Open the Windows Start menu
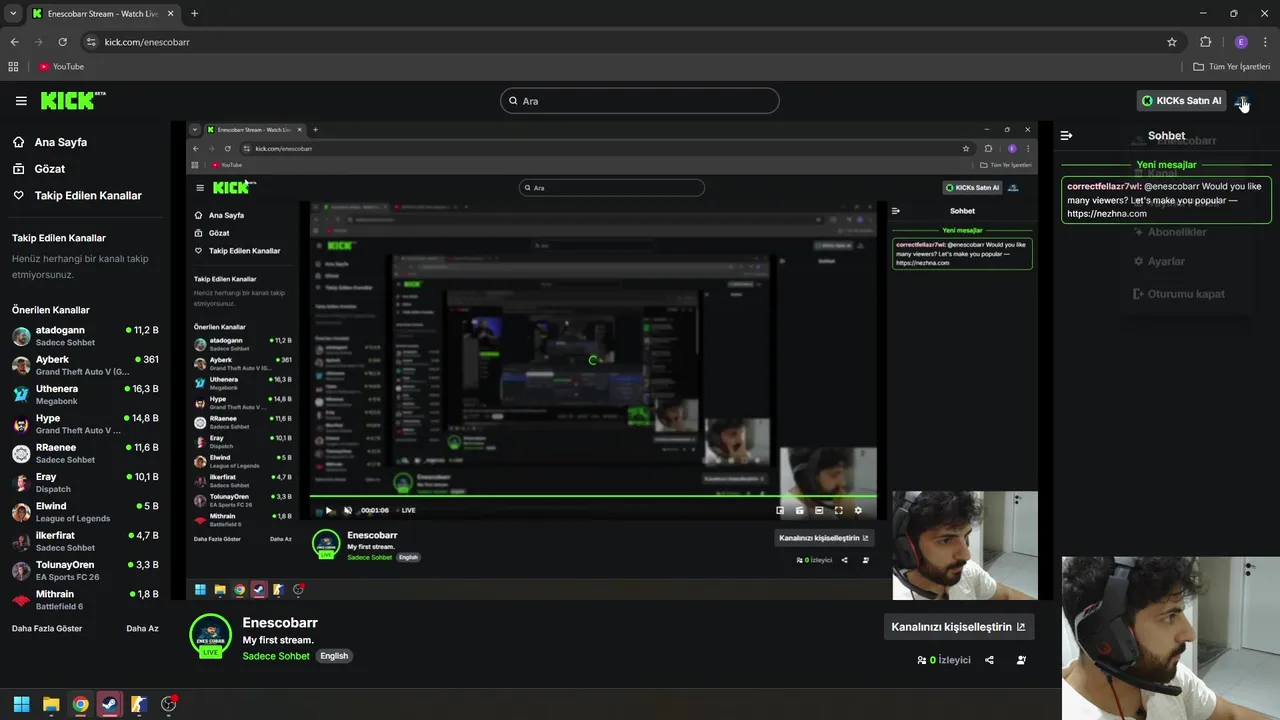Screen dimensions: 1280x720 [x=21, y=704]
